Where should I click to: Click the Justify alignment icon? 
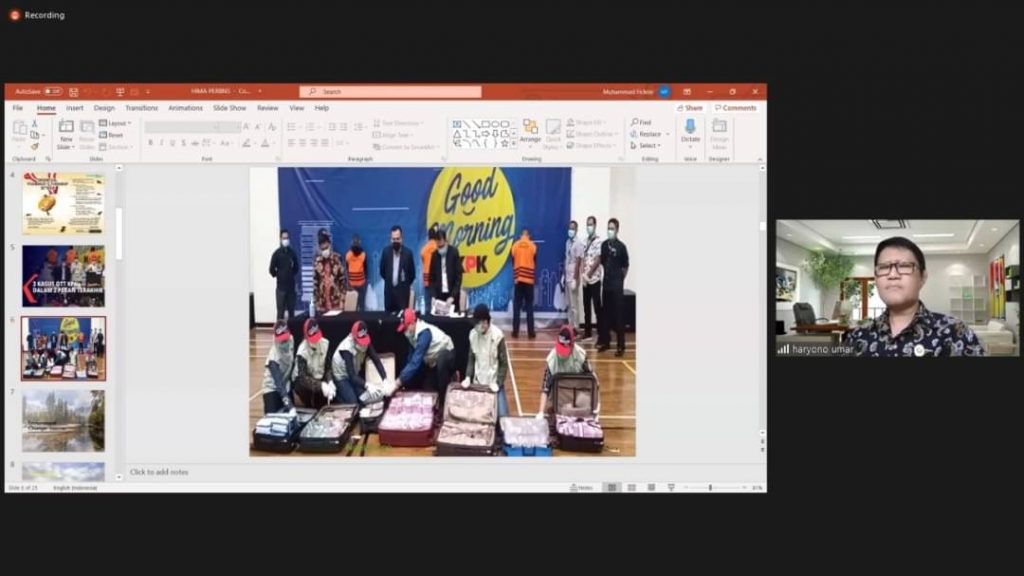click(325, 143)
